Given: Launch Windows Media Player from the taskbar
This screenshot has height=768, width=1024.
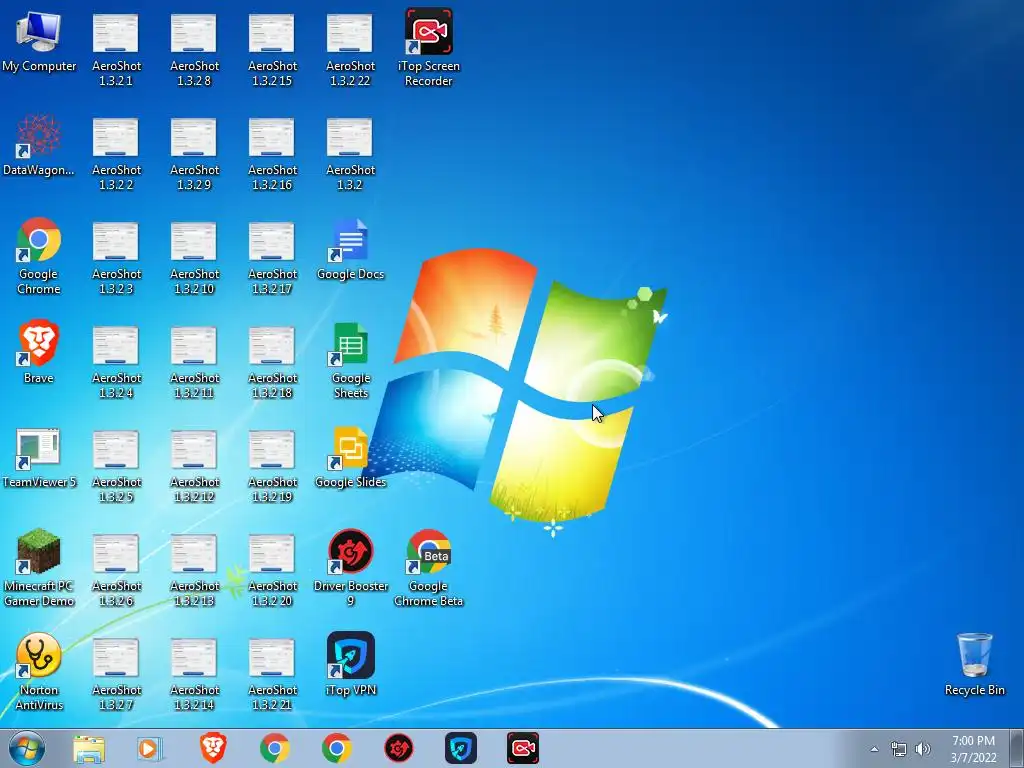Looking at the screenshot, I should (x=150, y=748).
